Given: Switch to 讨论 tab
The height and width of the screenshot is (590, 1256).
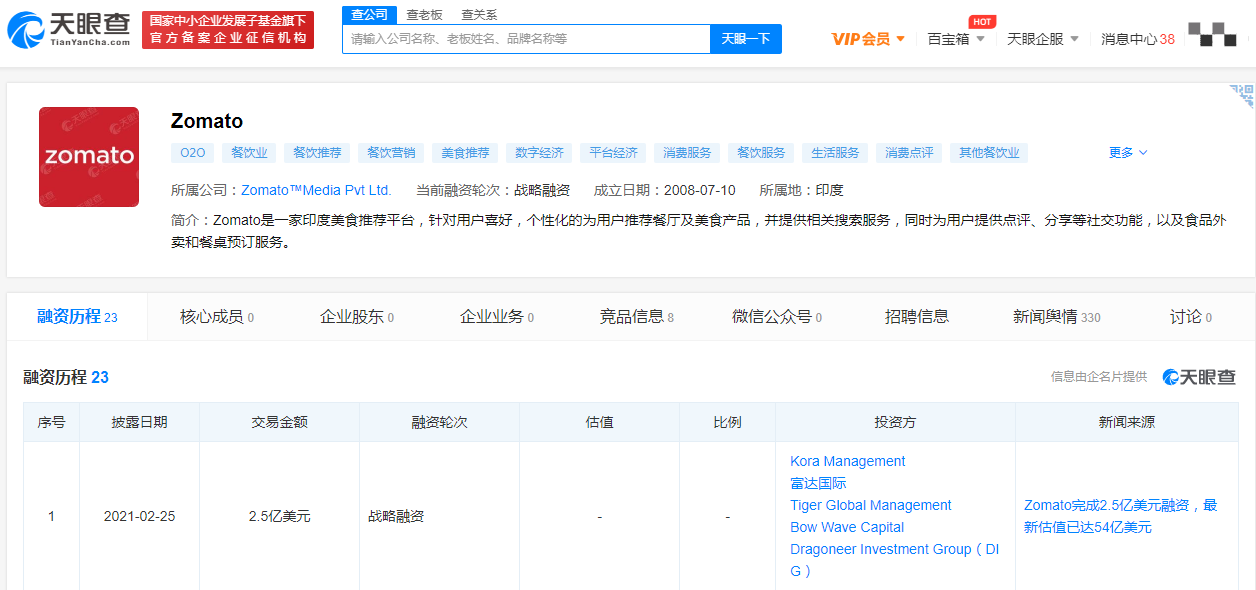Looking at the screenshot, I should pos(1191,317).
